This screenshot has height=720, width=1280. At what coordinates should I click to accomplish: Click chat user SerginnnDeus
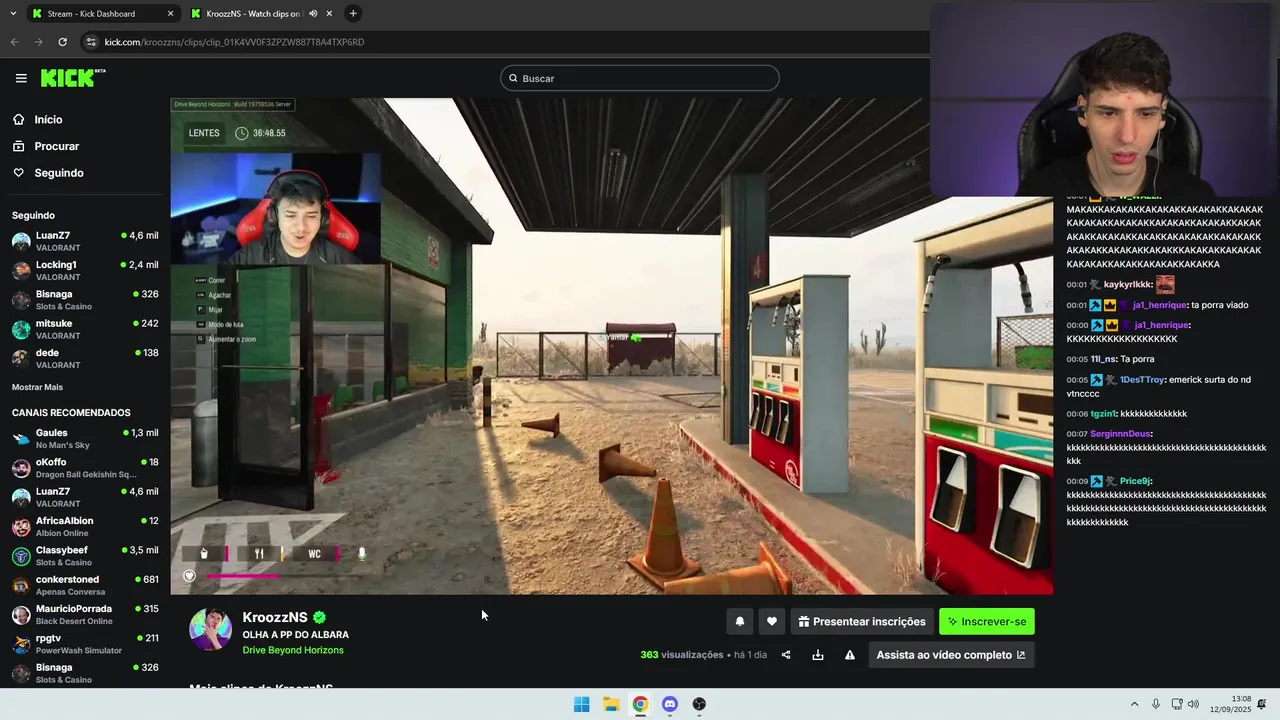(x=1120, y=434)
